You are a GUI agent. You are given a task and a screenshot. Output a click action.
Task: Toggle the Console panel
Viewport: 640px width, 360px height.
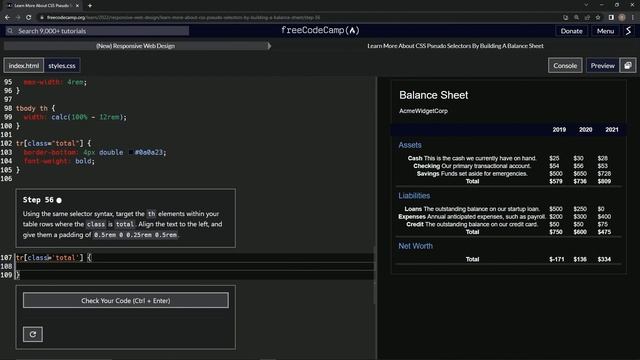(x=565, y=65)
